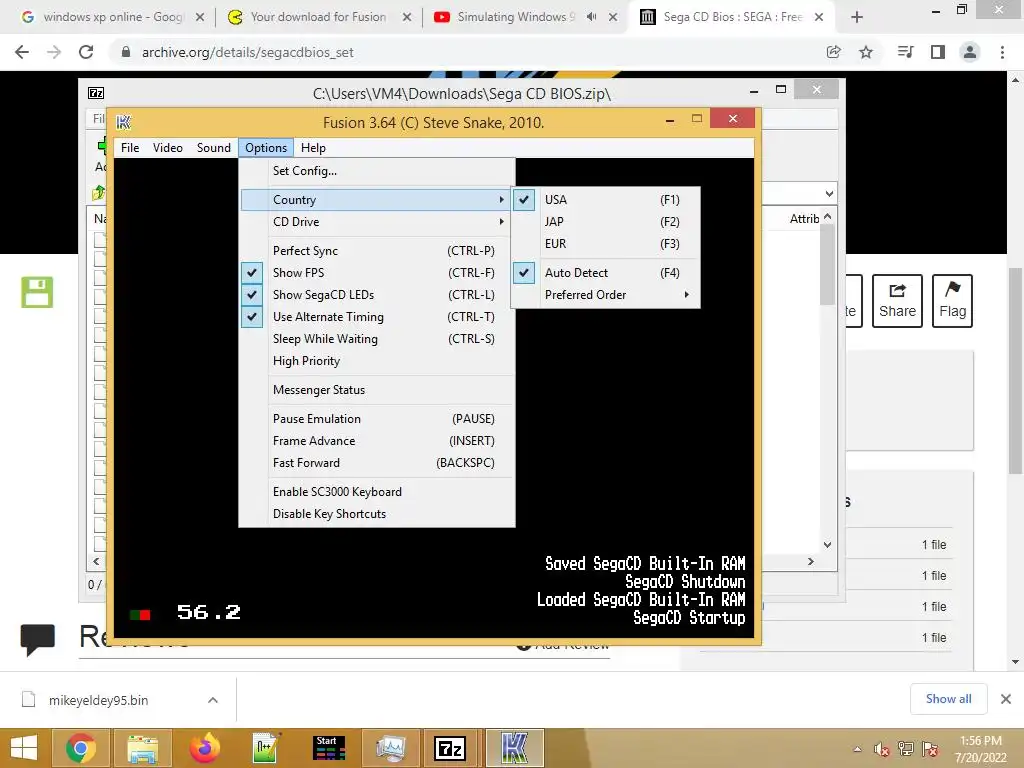Reload the archive.org page
Viewport: 1024px width, 768px height.
coord(86,52)
